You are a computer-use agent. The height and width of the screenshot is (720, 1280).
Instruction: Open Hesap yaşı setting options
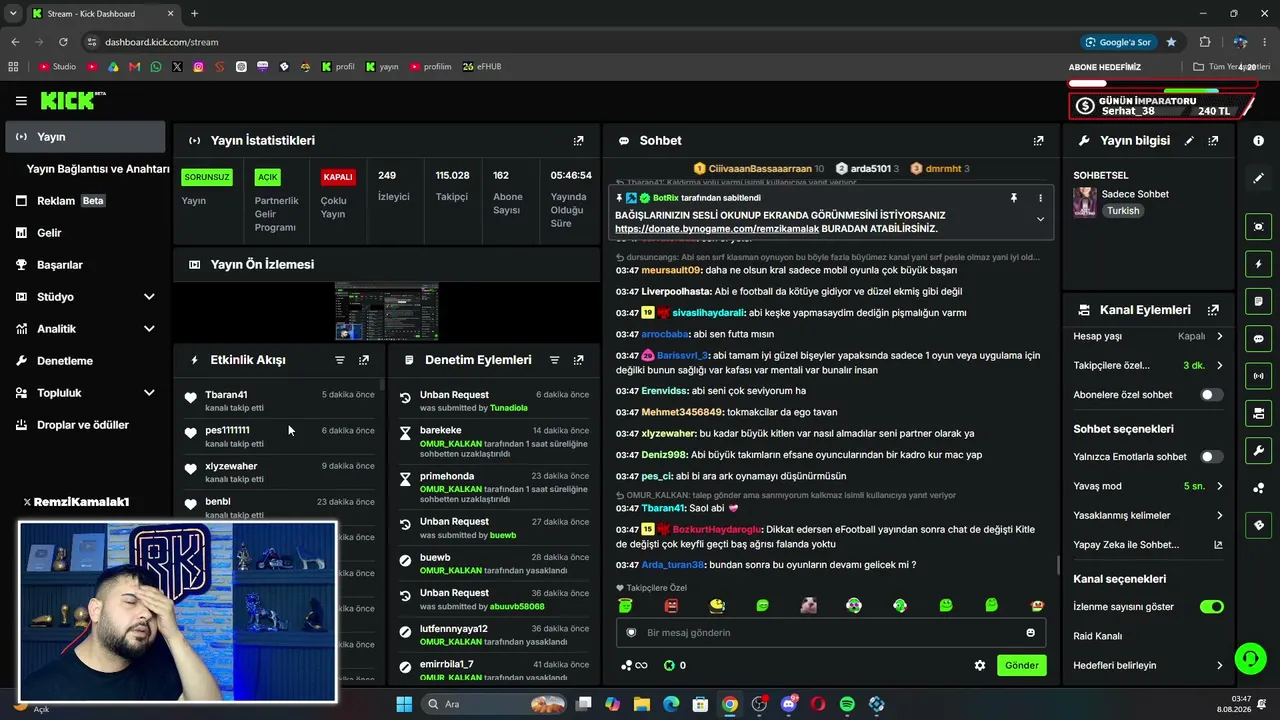click(x=1148, y=336)
